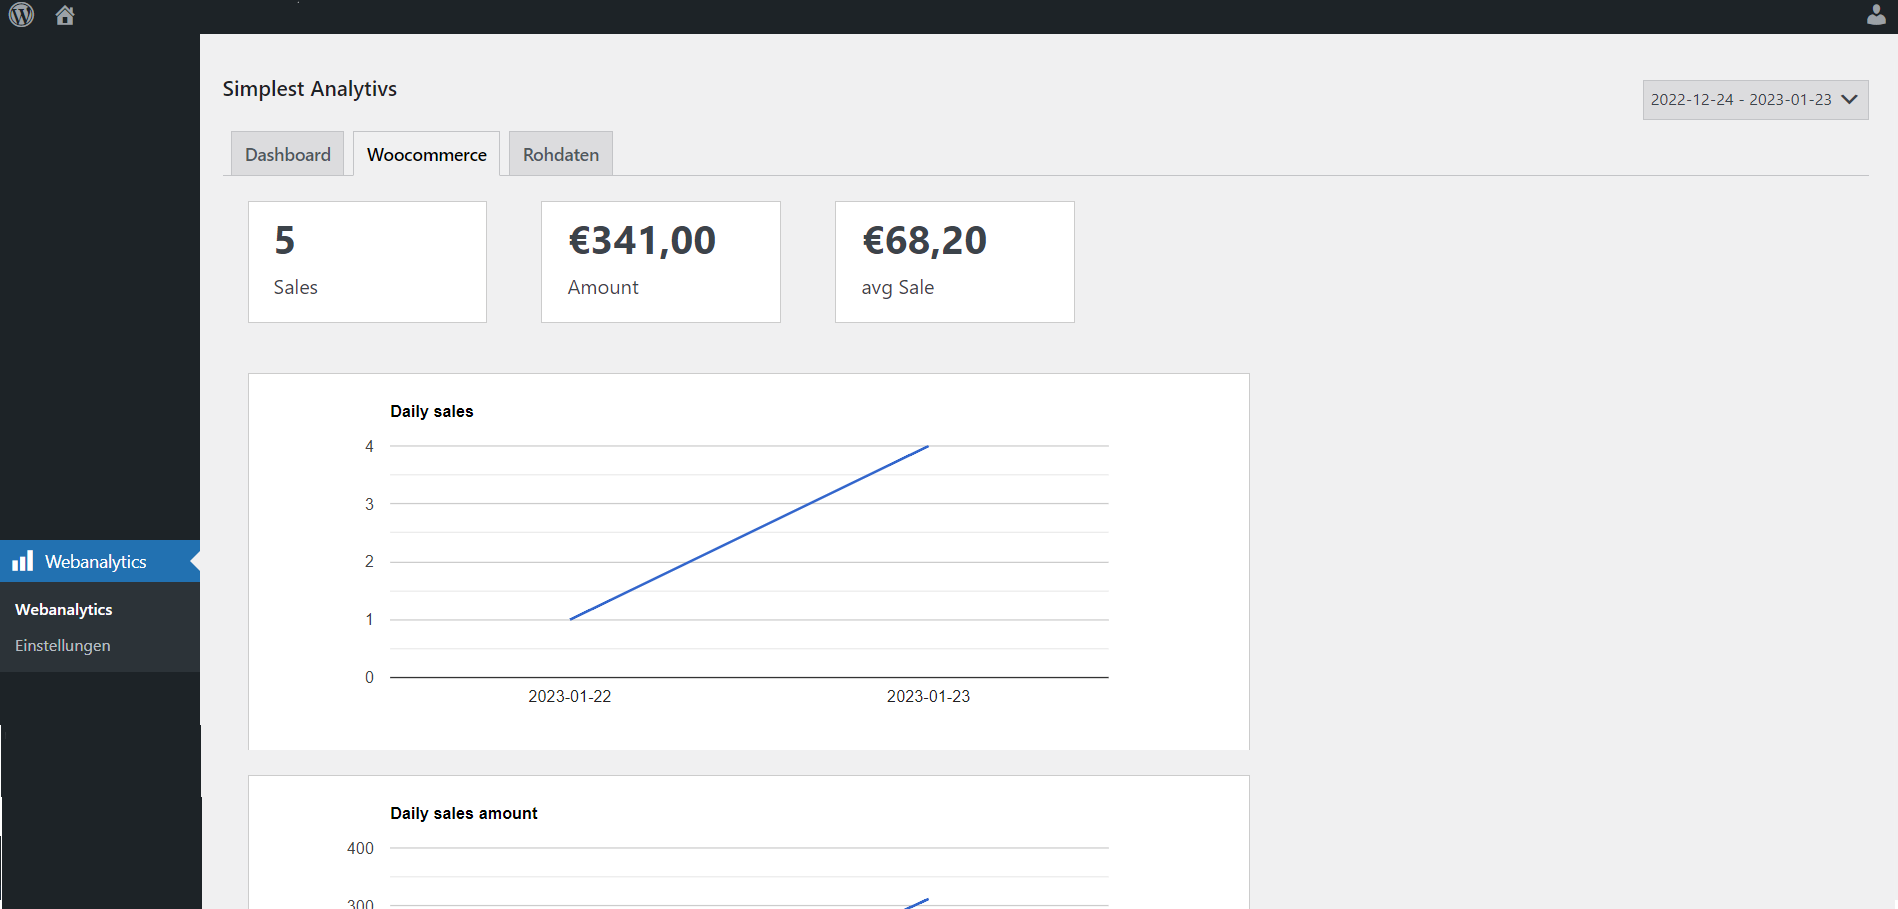Viewport: 1898px width, 909px height.
Task: Click the Webanalytics submenu link
Action: click(63, 609)
